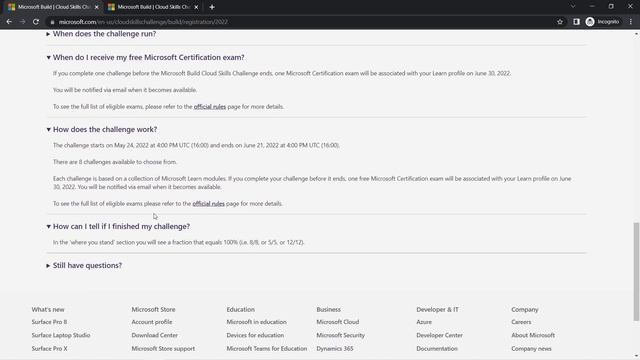The image size is (640, 360).
Task: Click 'Company' footer heading
Action: point(525,309)
